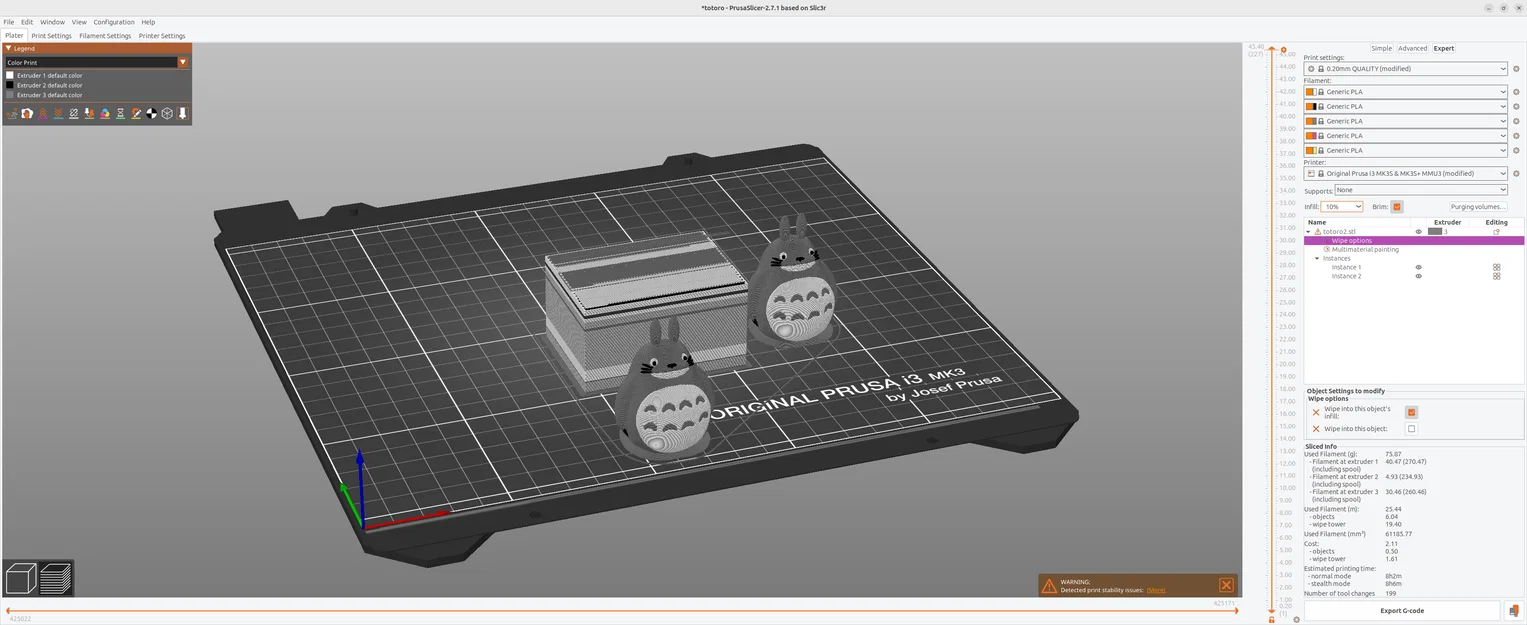The height and width of the screenshot is (625, 1527).
Task: Uncheck 'Wipe into this object's infill' checkbox
Action: coord(1411,412)
